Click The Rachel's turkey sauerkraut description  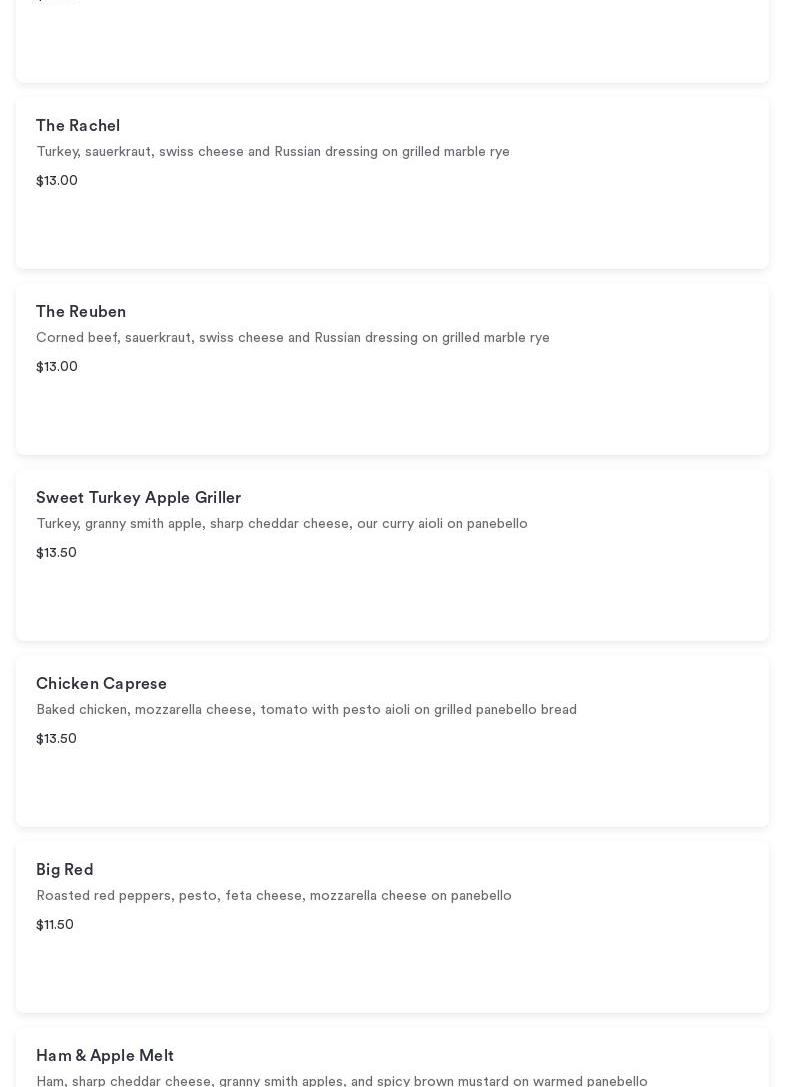click(273, 152)
